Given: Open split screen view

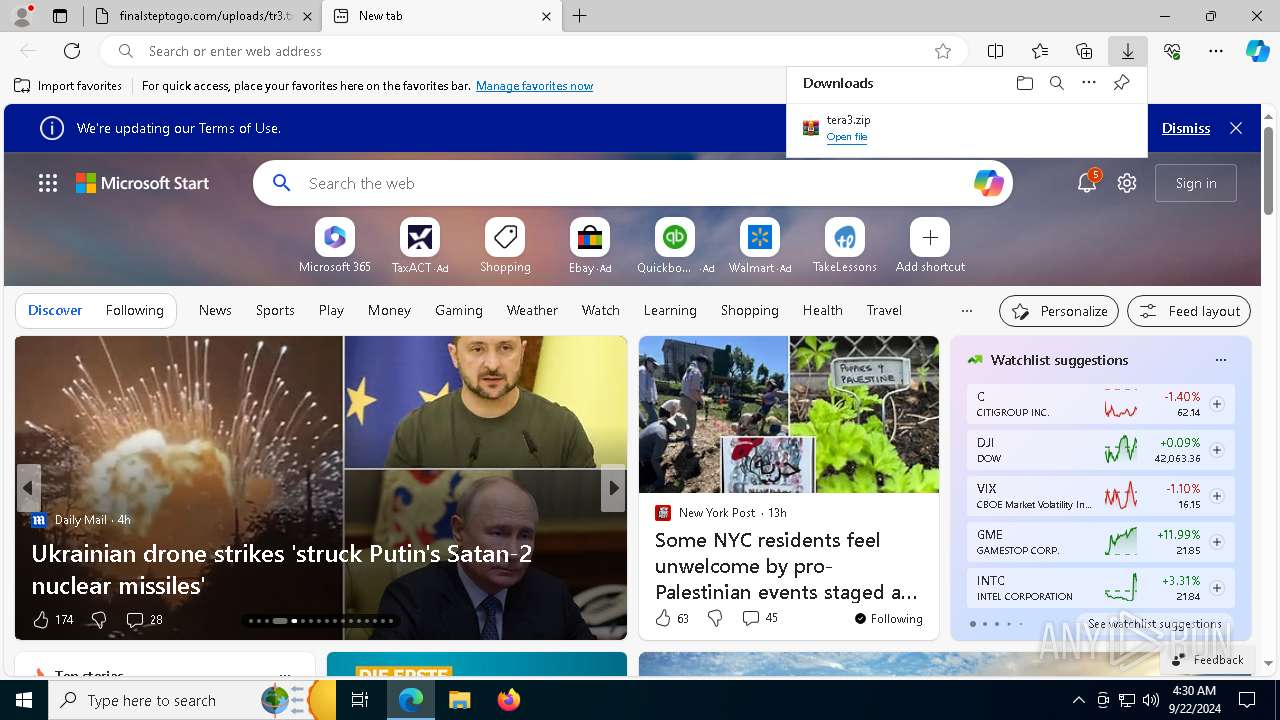Looking at the screenshot, I should pos(996,51).
